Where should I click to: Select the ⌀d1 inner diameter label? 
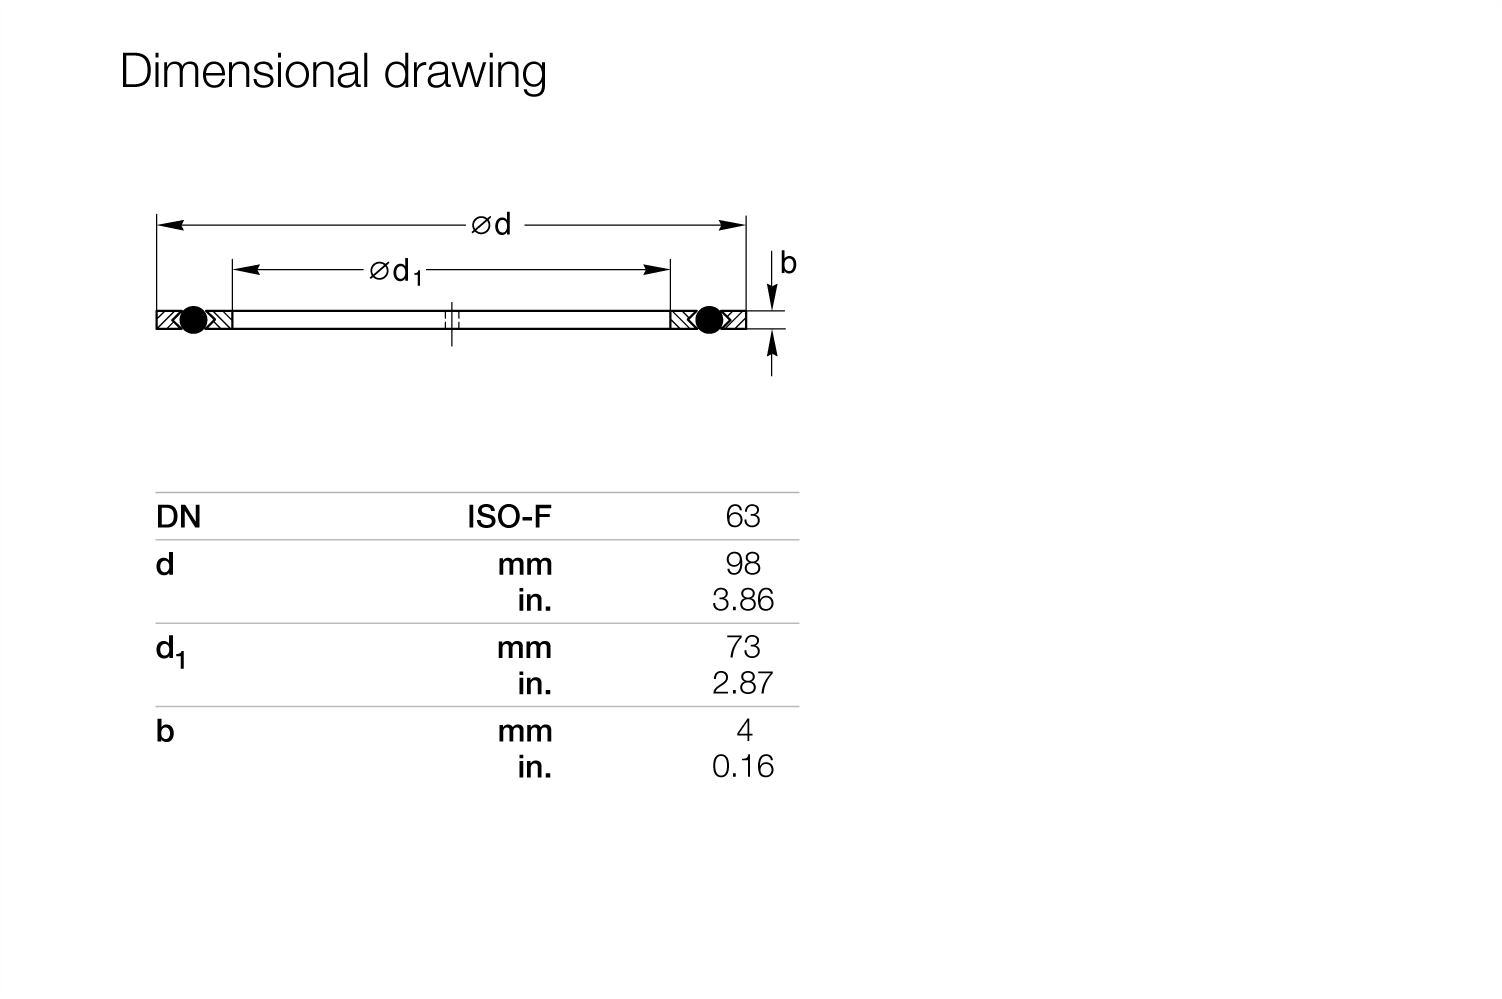(x=396, y=271)
